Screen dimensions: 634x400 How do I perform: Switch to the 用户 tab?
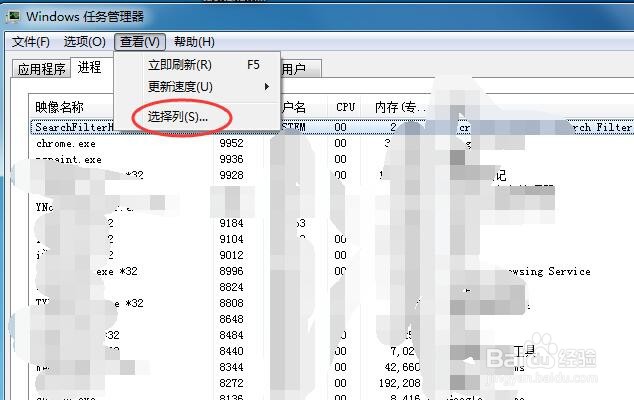[300, 69]
